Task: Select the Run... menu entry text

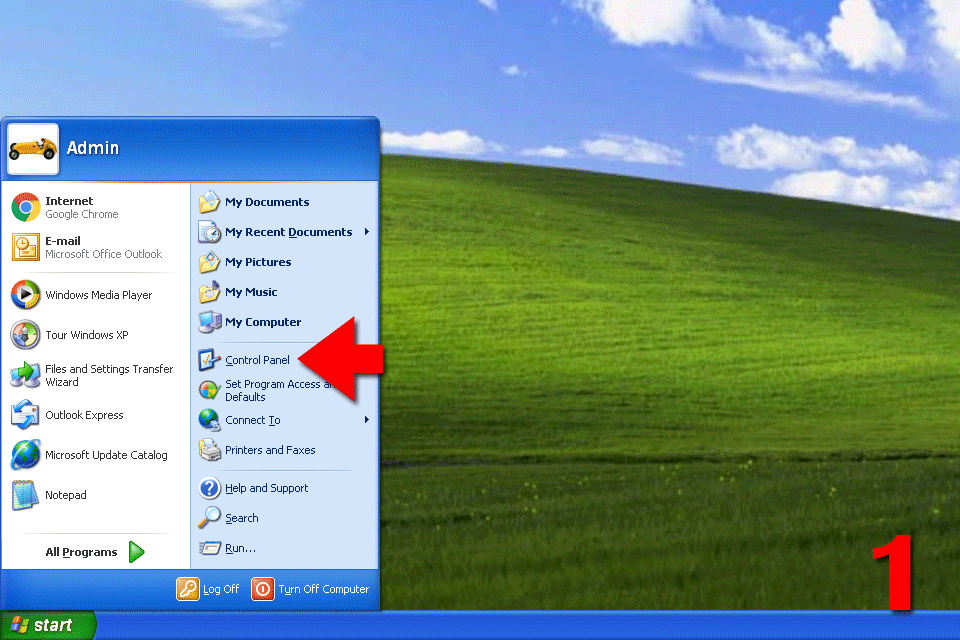Action: 241,548
